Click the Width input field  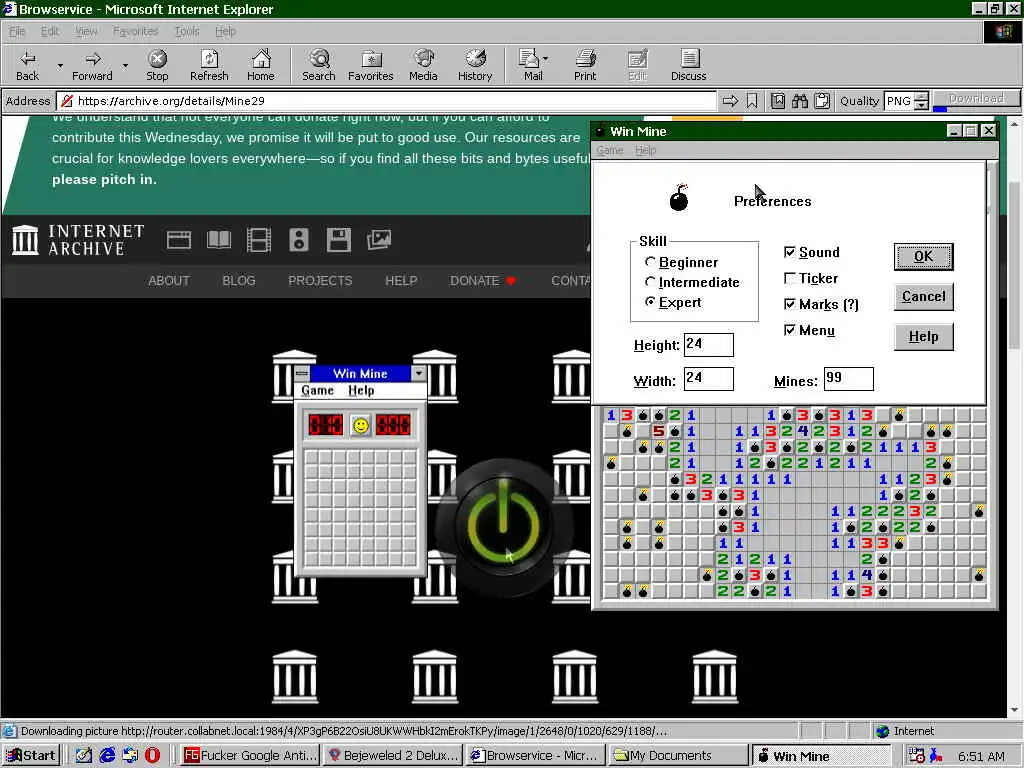coord(709,379)
